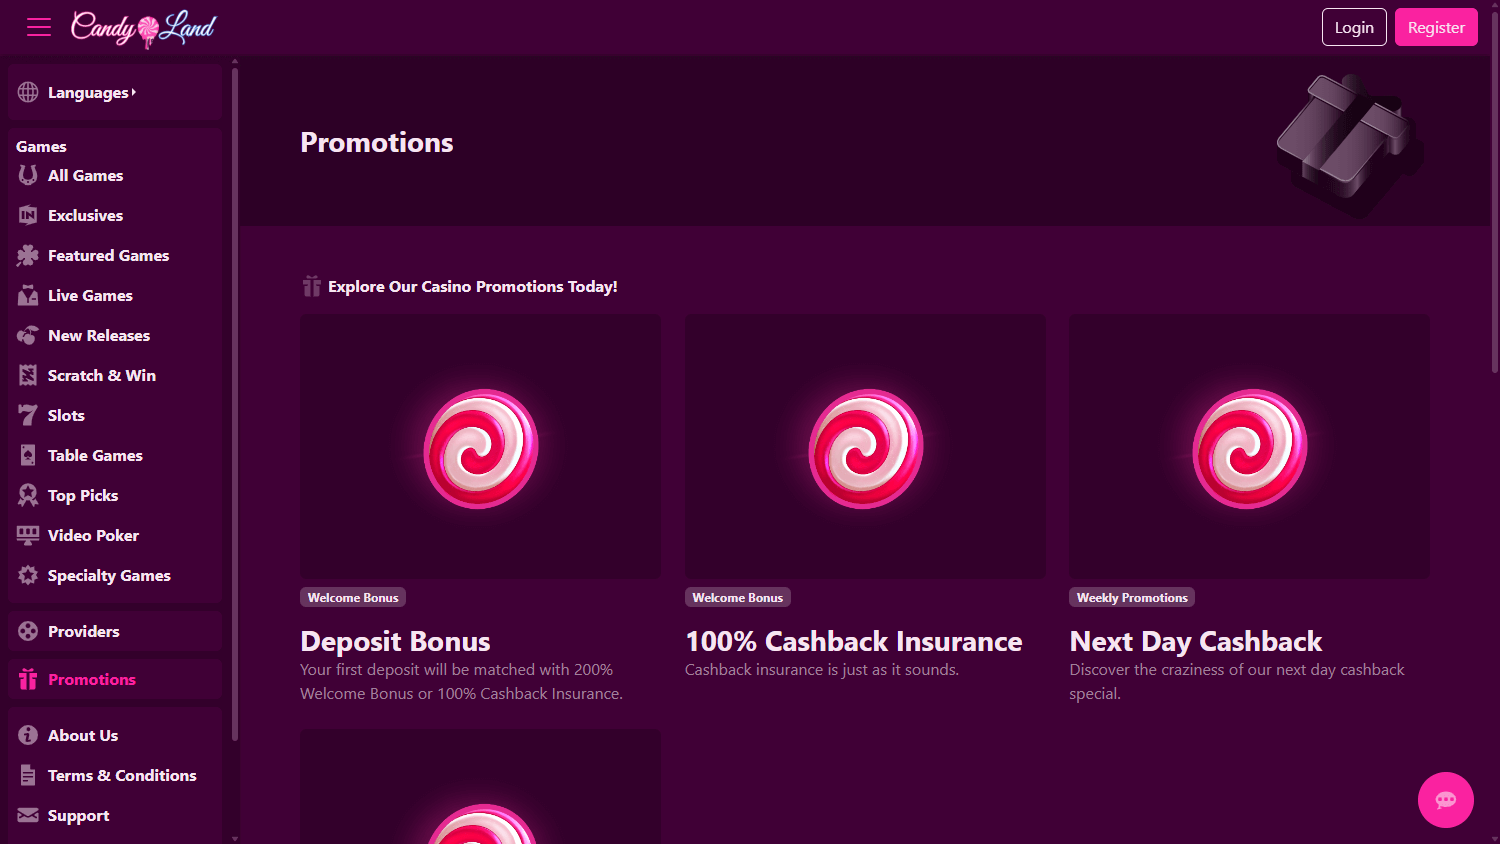Toggle the hamburger sidebar menu
Viewport: 1500px width, 844px height.
click(x=38, y=27)
